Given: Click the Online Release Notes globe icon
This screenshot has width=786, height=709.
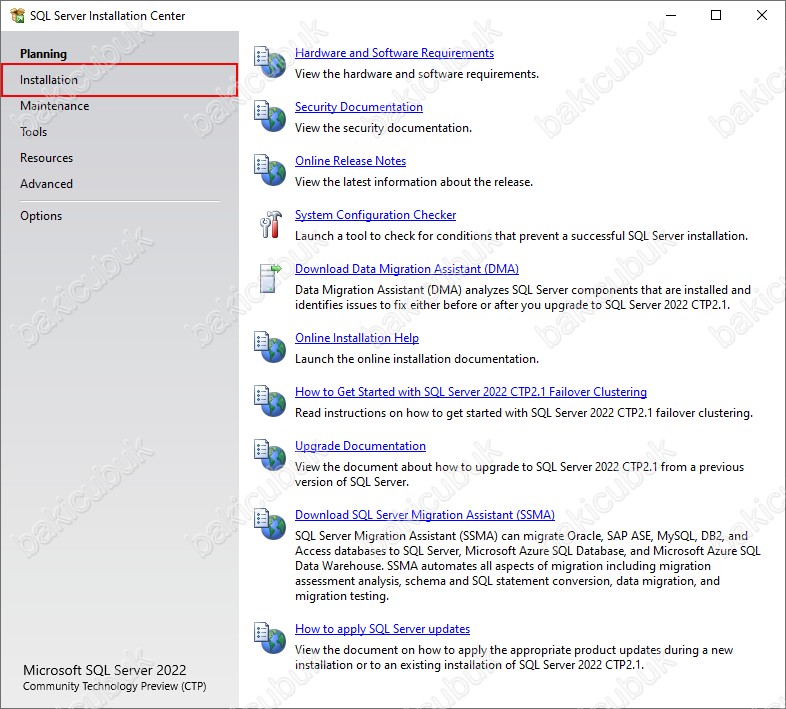Looking at the screenshot, I should pyautogui.click(x=270, y=170).
